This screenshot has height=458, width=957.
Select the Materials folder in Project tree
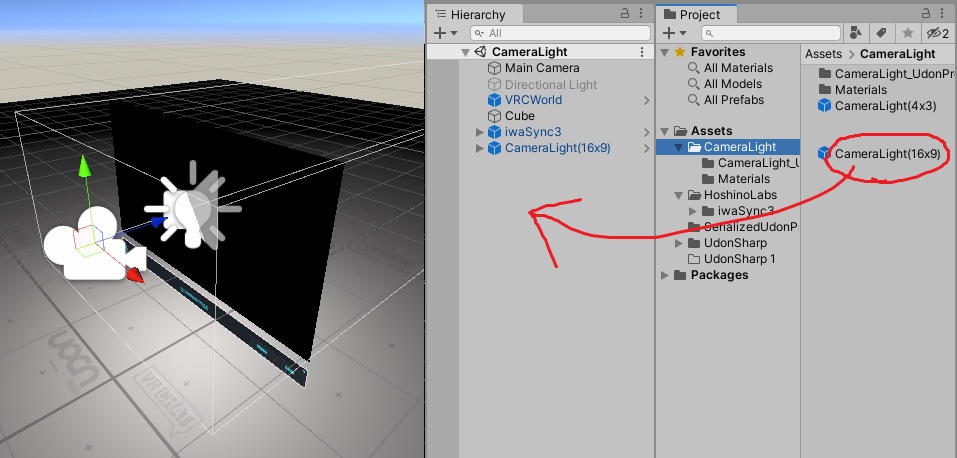(x=743, y=179)
